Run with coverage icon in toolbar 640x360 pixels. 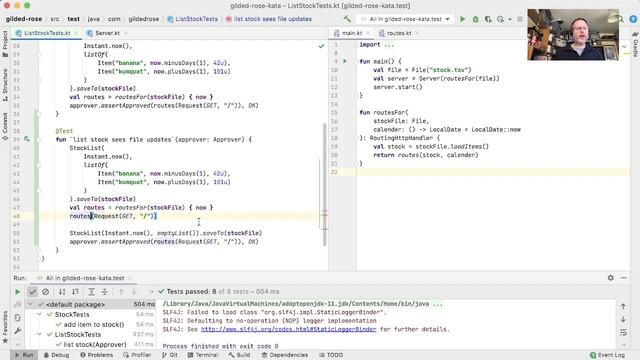point(488,19)
